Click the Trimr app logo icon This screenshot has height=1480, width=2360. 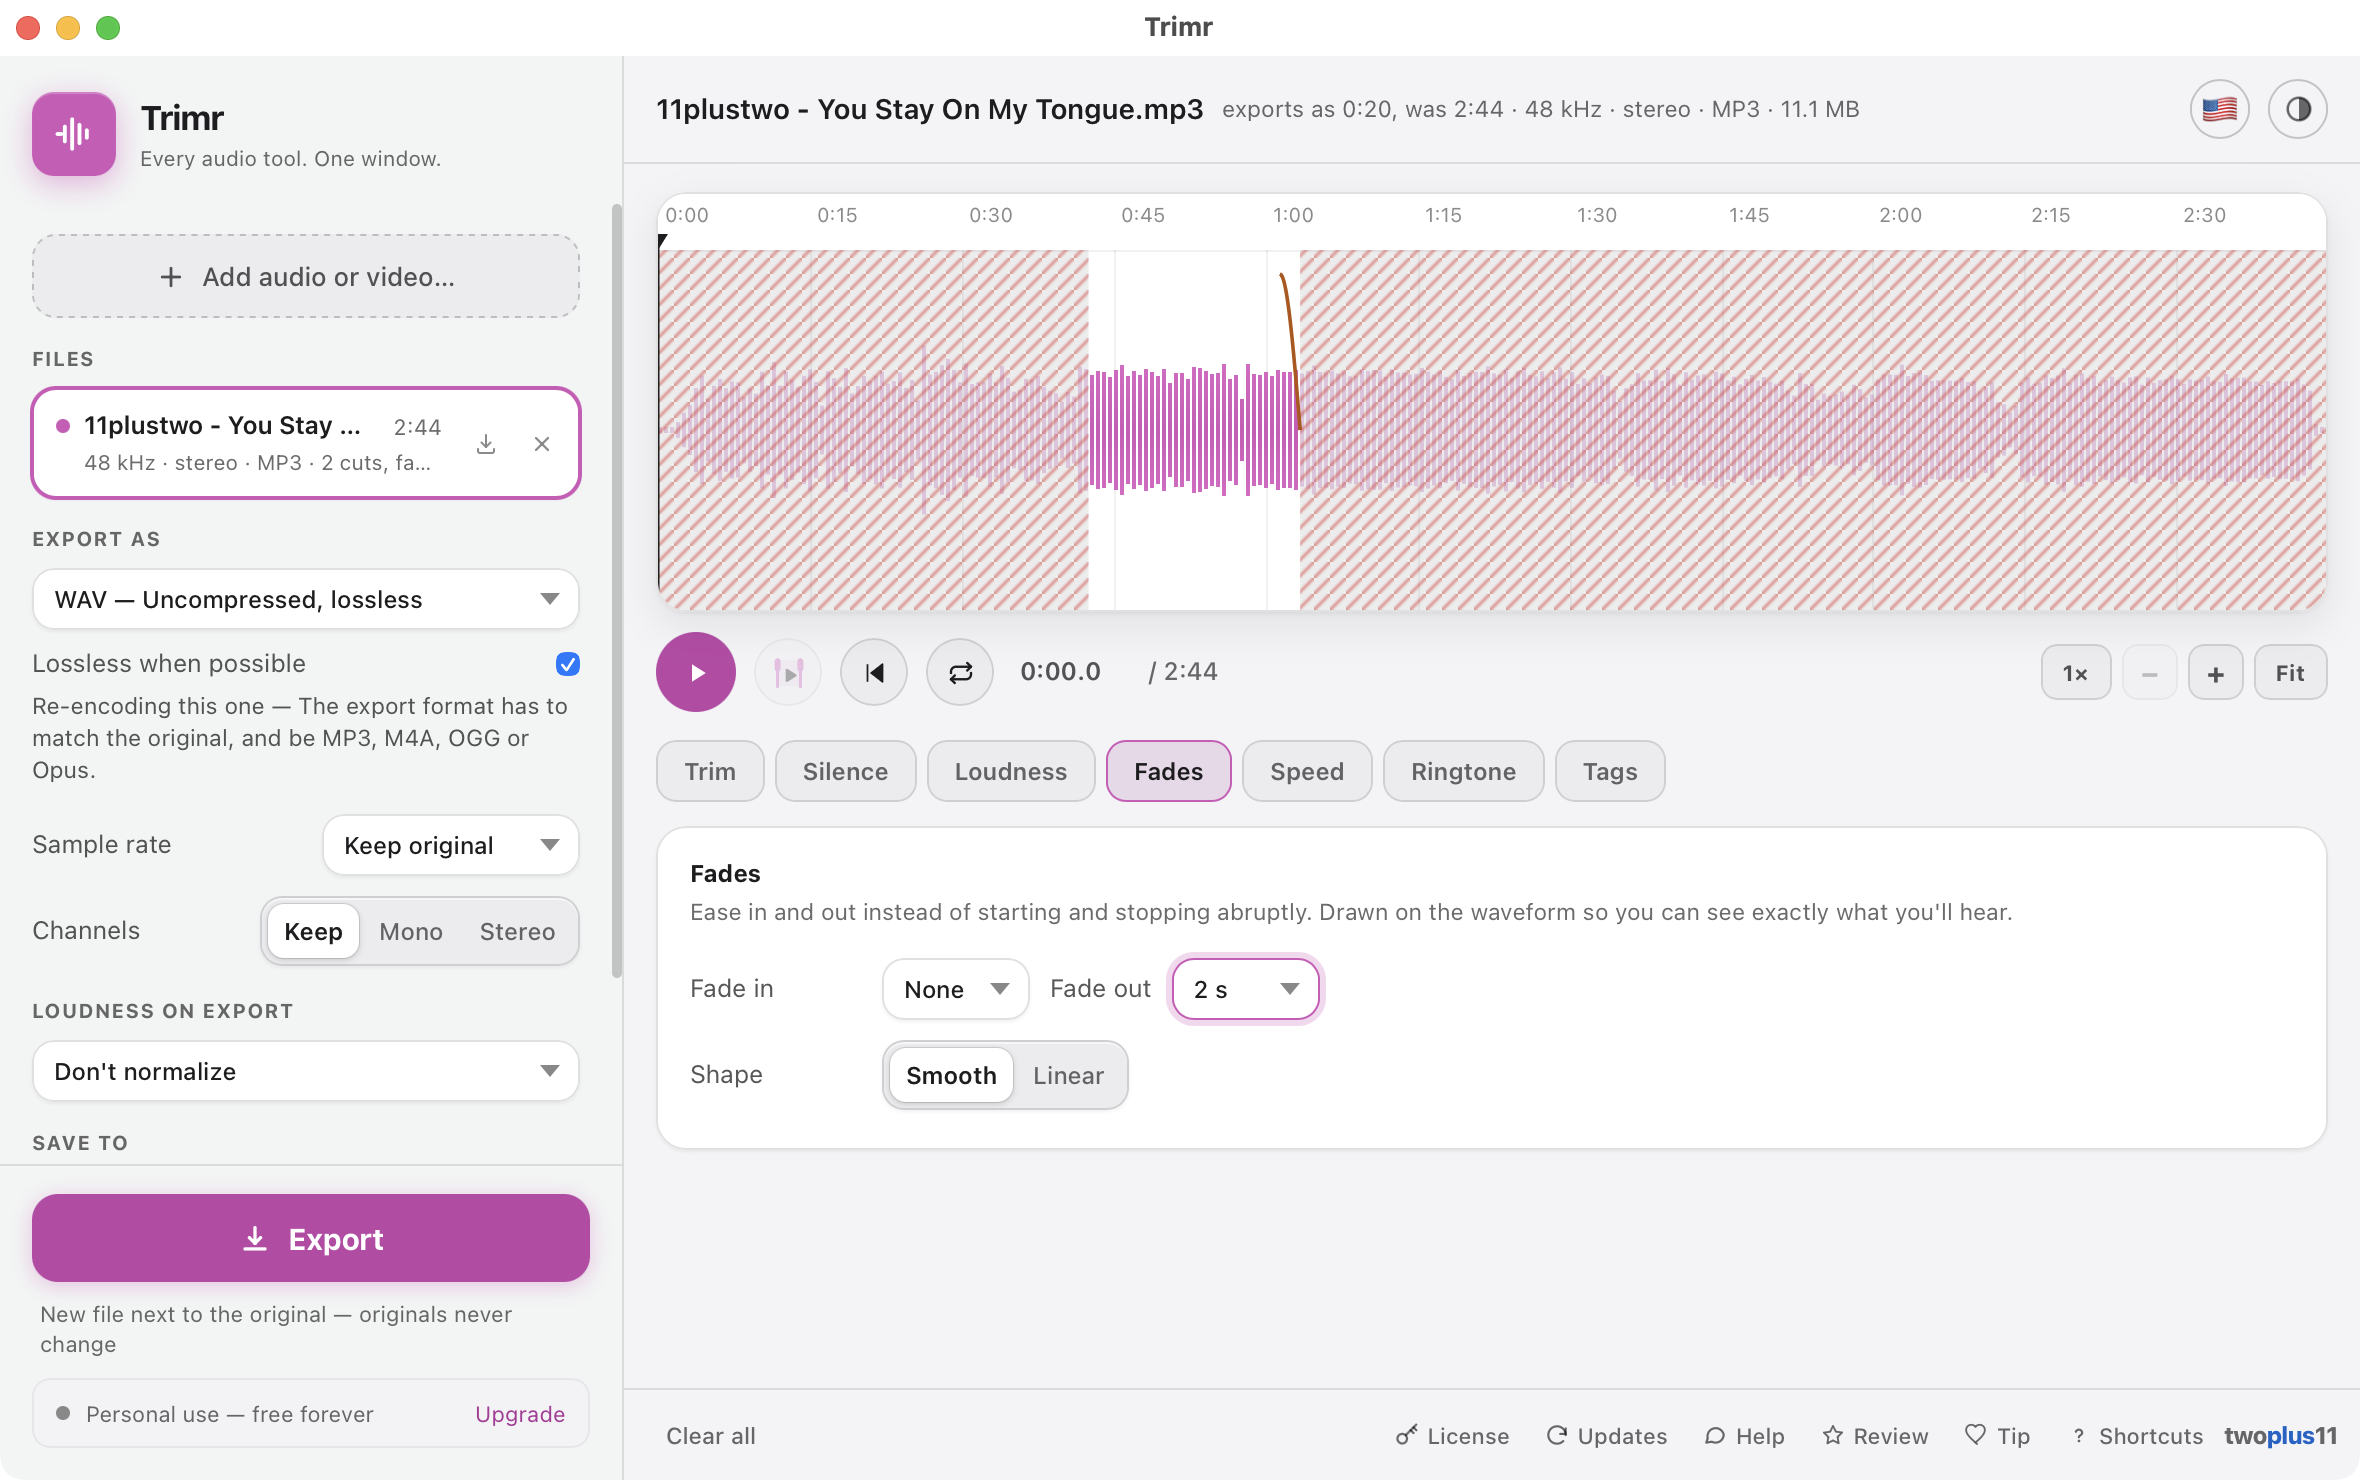pyautogui.click(x=74, y=134)
